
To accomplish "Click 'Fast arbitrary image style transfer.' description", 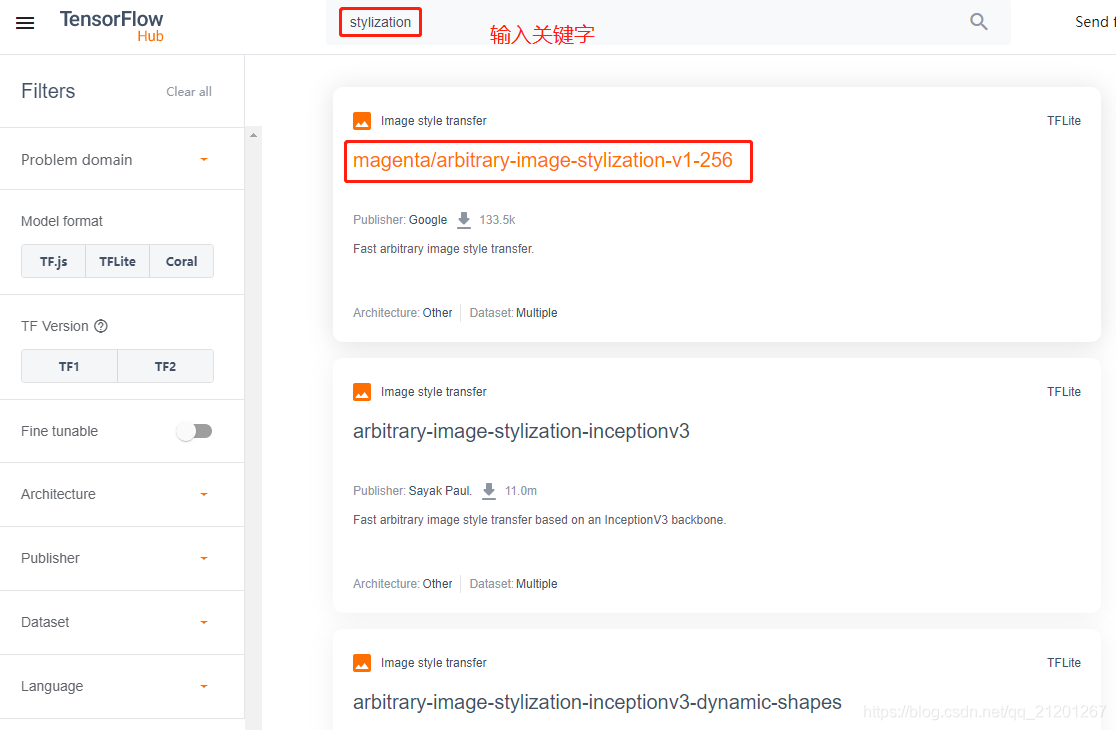I will pos(443,249).
